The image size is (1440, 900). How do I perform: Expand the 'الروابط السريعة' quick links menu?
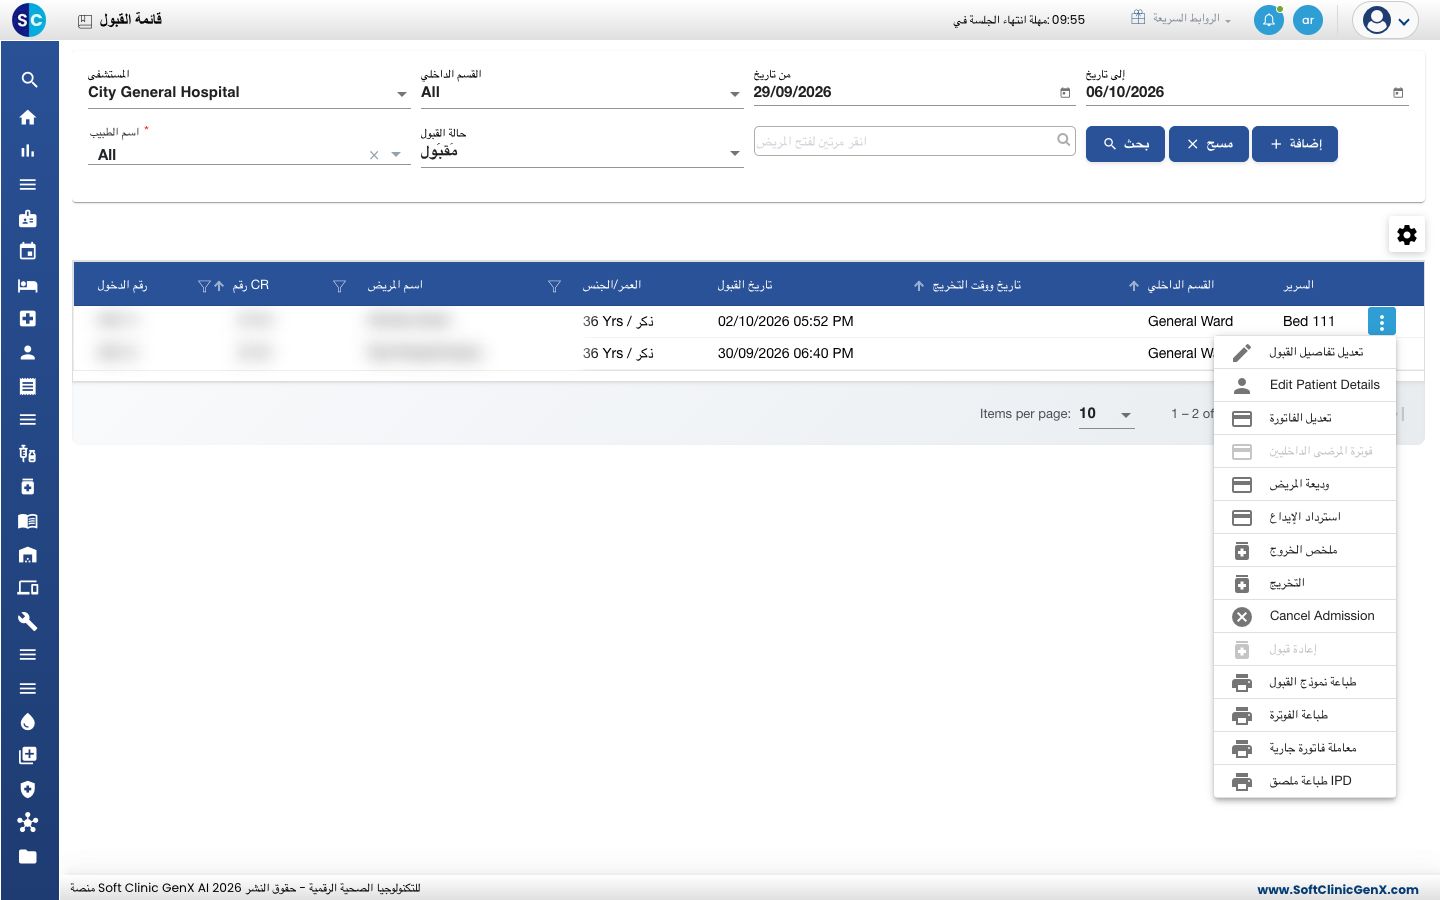point(1181,18)
